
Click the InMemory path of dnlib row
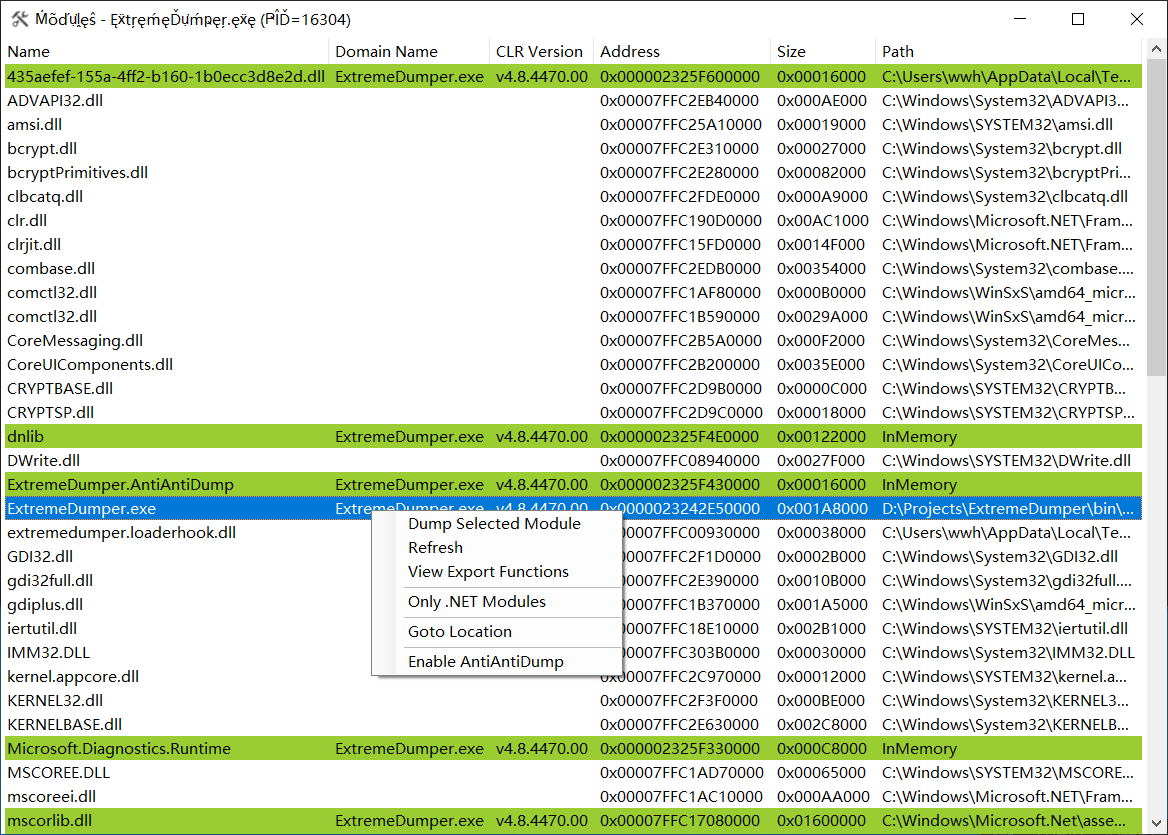pos(919,436)
